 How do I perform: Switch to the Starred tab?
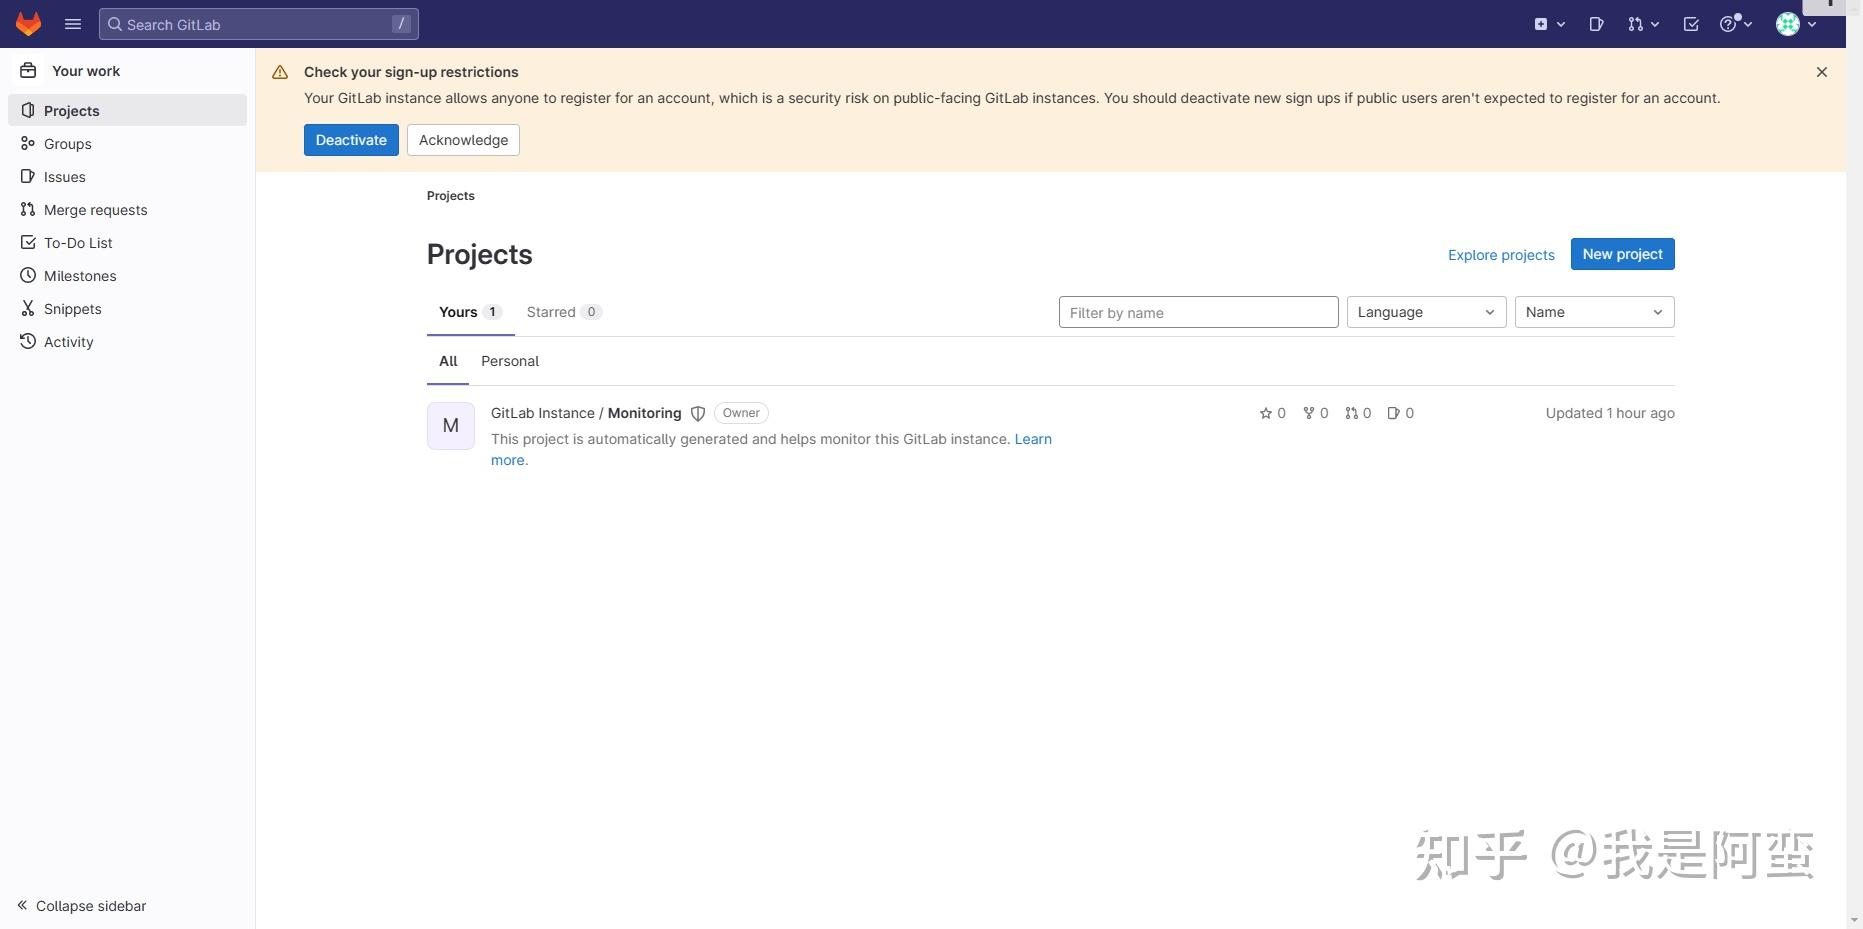564,312
